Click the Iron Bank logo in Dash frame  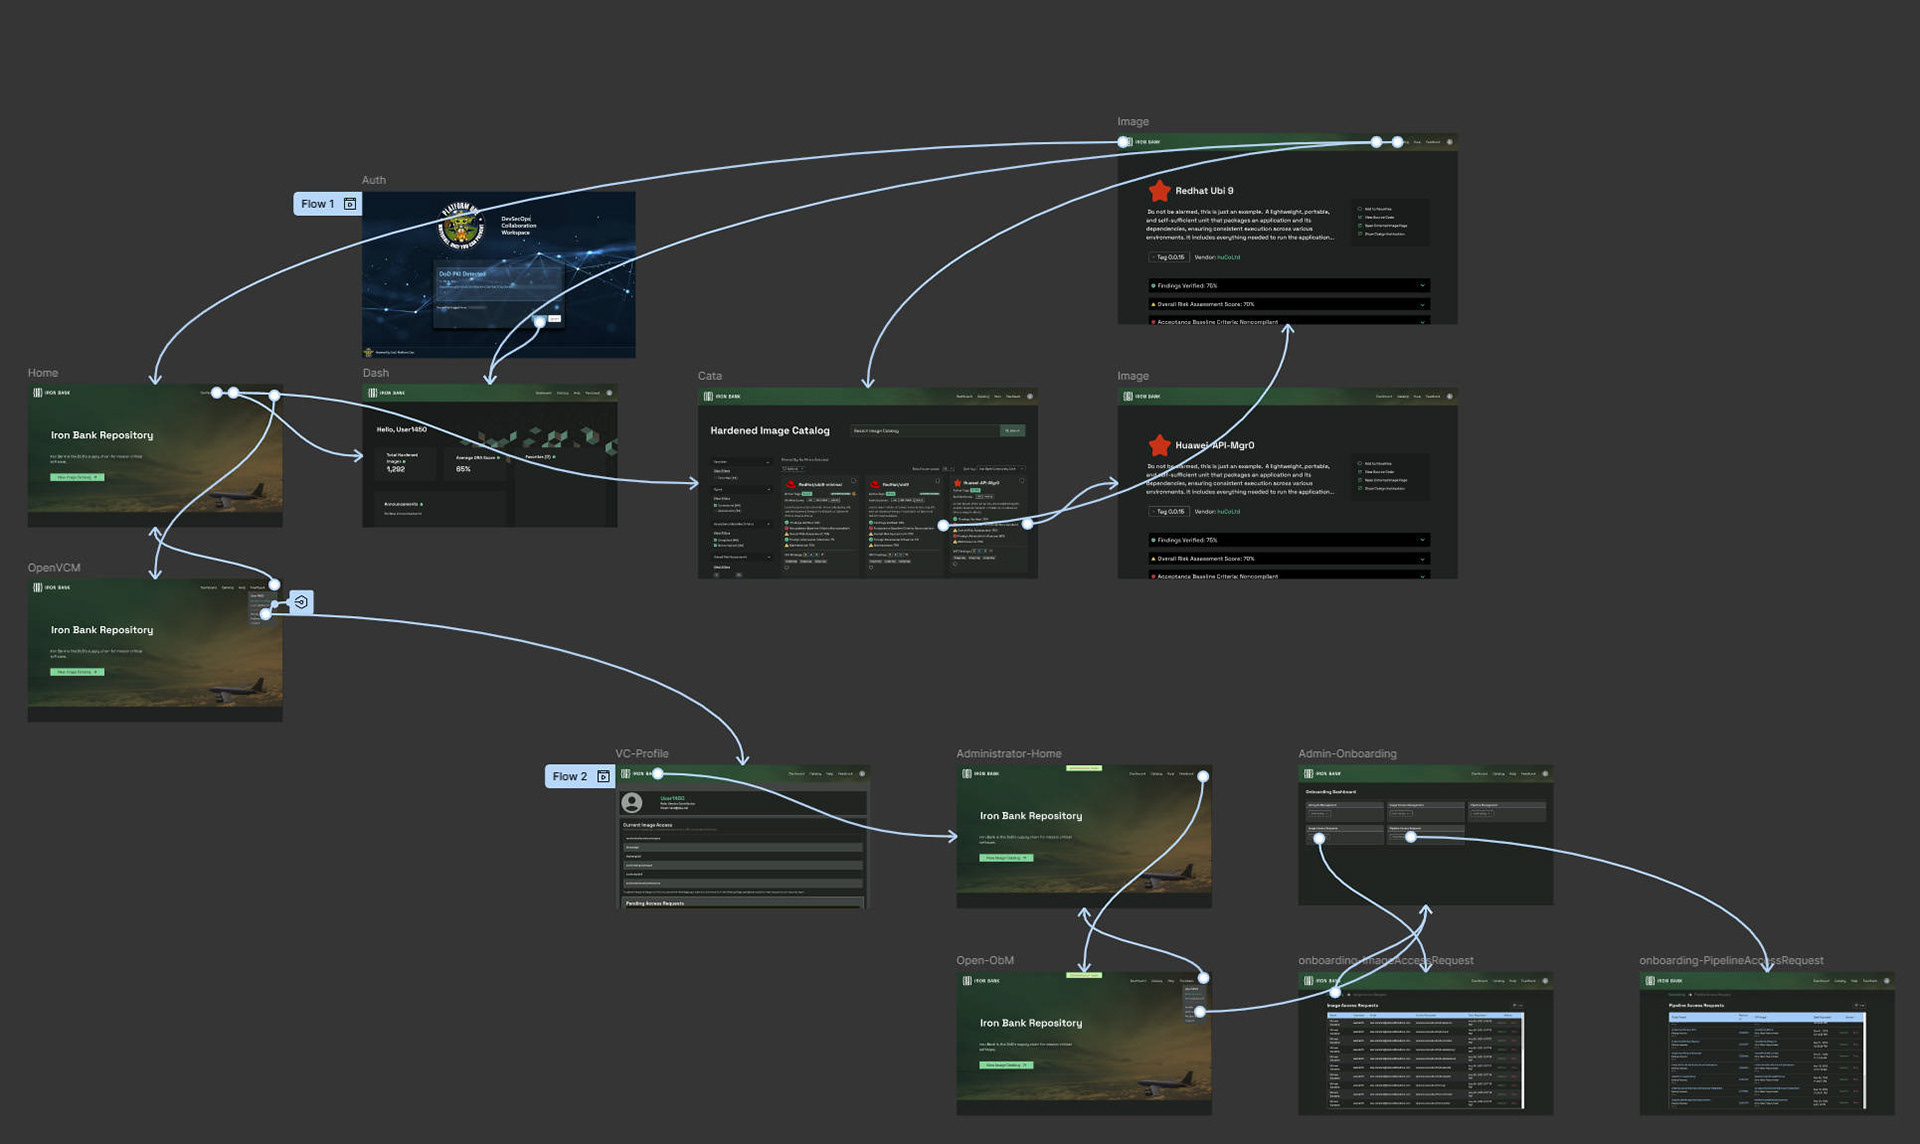(x=387, y=393)
